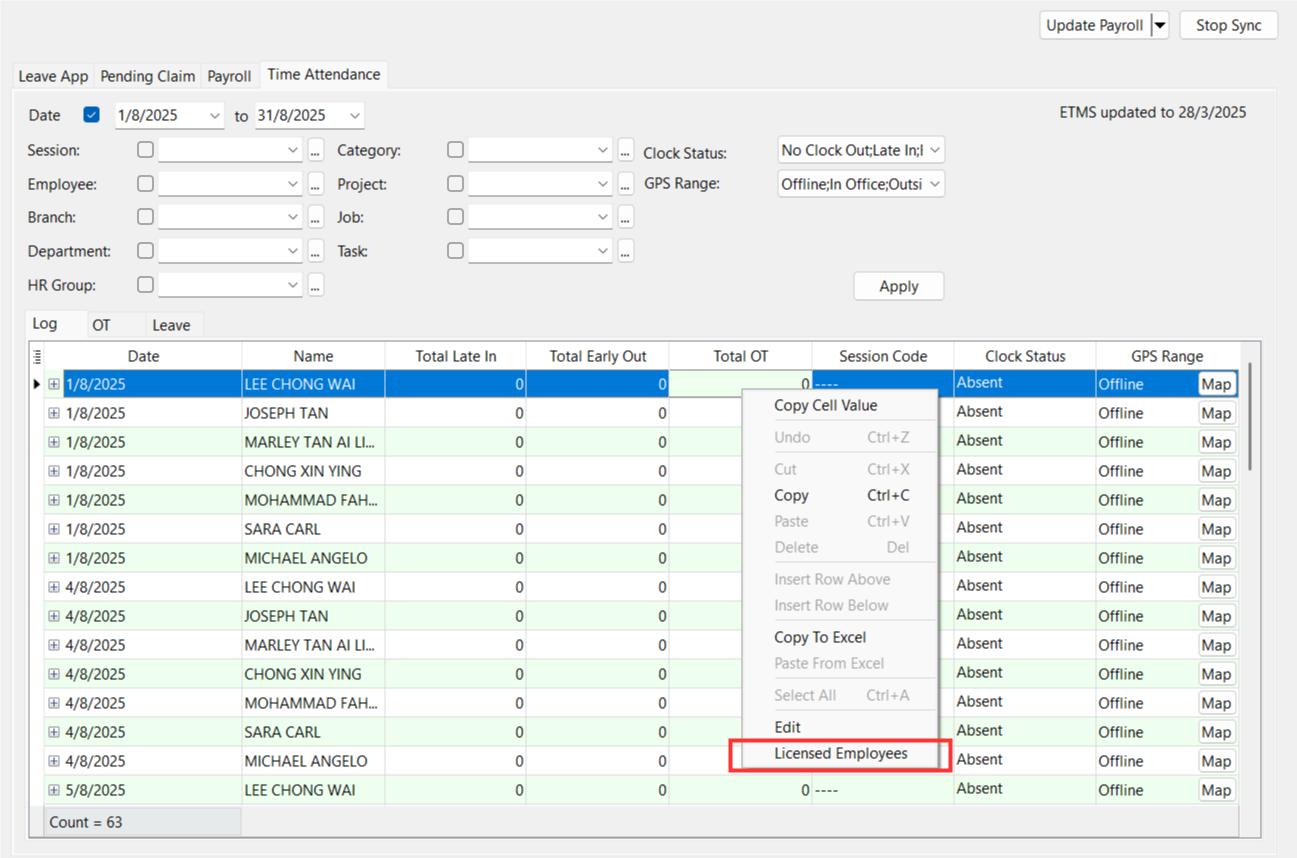Choose Licensed Employees from the context menu
Viewport: 1297px width, 858px height.
coord(840,754)
